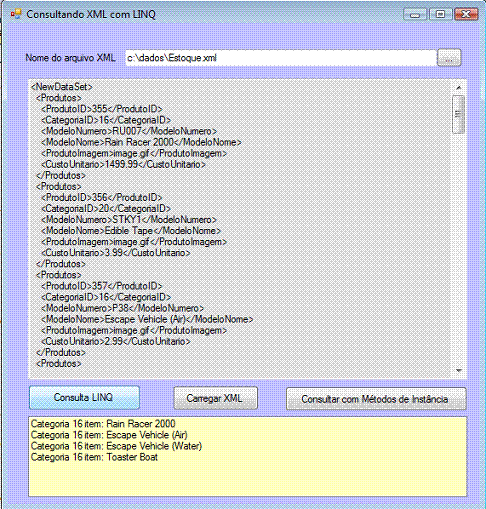Select result line Toaster Boat
The height and width of the screenshot is (509, 486).
tap(94, 457)
